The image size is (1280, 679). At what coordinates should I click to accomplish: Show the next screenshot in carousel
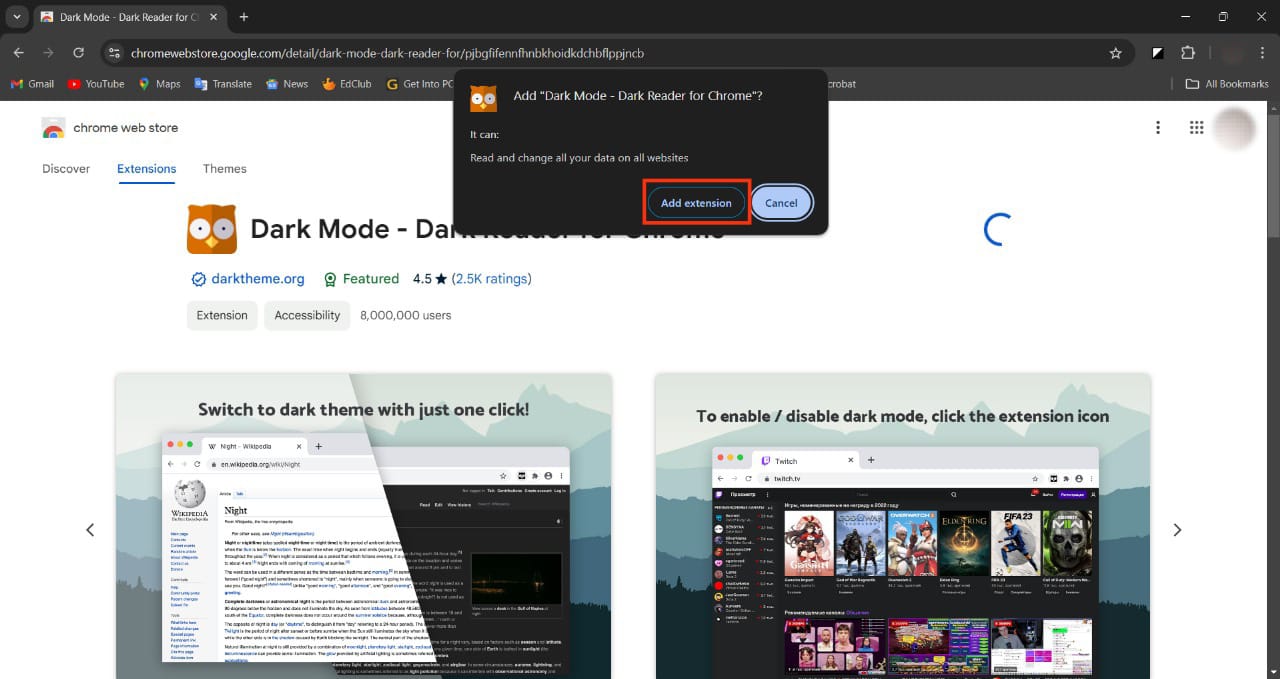[x=1177, y=530]
